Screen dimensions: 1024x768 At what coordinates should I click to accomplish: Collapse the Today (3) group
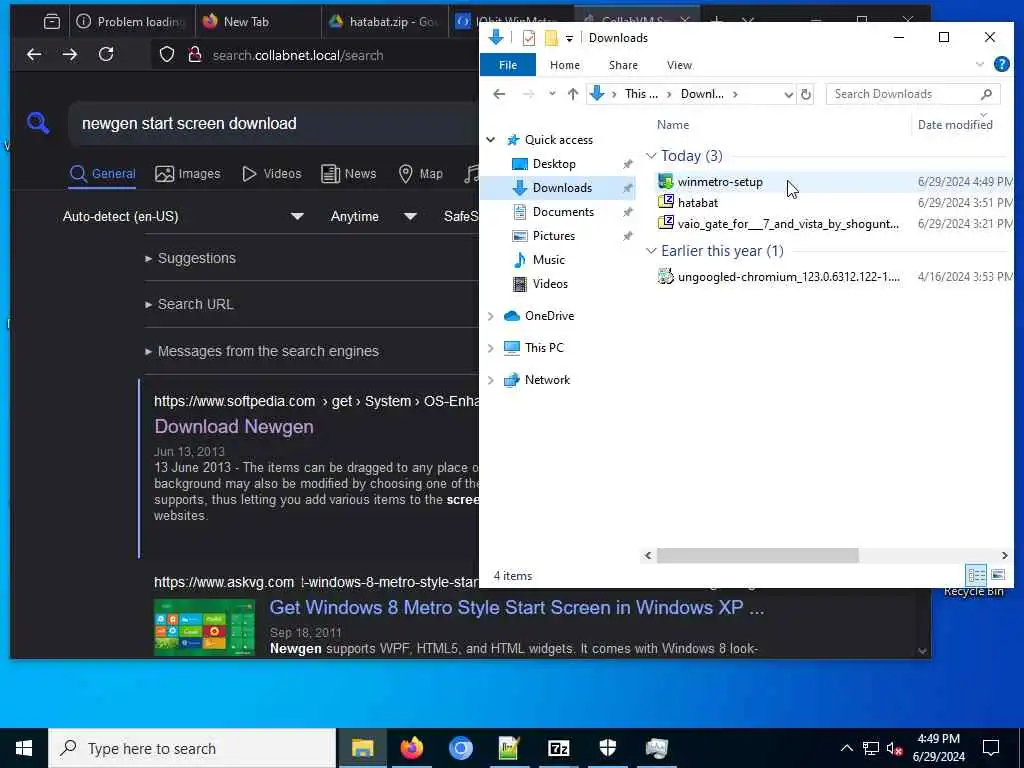(651, 156)
